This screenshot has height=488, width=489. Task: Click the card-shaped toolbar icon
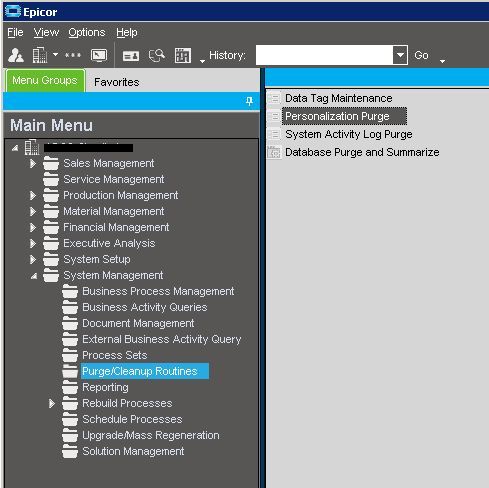pyautogui.click(x=131, y=56)
